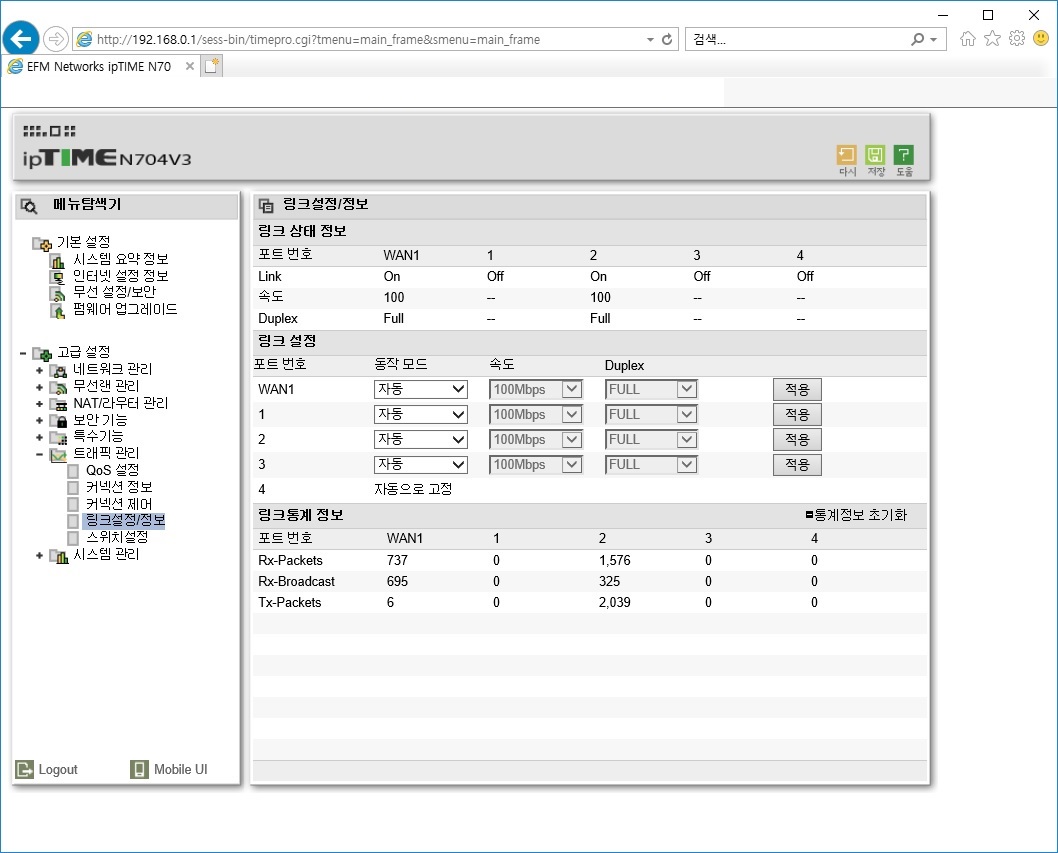
Task: Click the 저장 (save) icon in header
Action: tap(875, 155)
